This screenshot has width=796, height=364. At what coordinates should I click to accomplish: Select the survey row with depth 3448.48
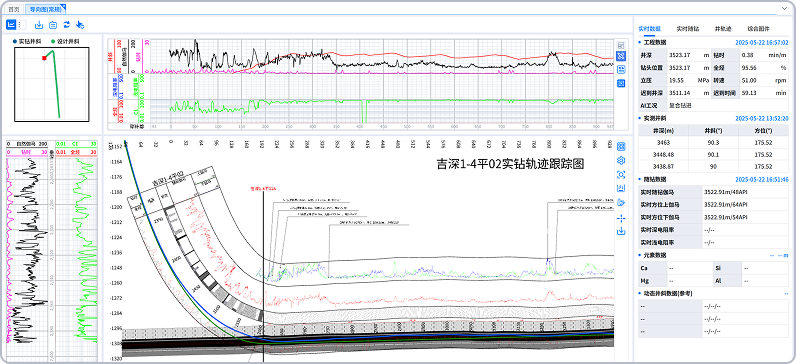pos(713,155)
